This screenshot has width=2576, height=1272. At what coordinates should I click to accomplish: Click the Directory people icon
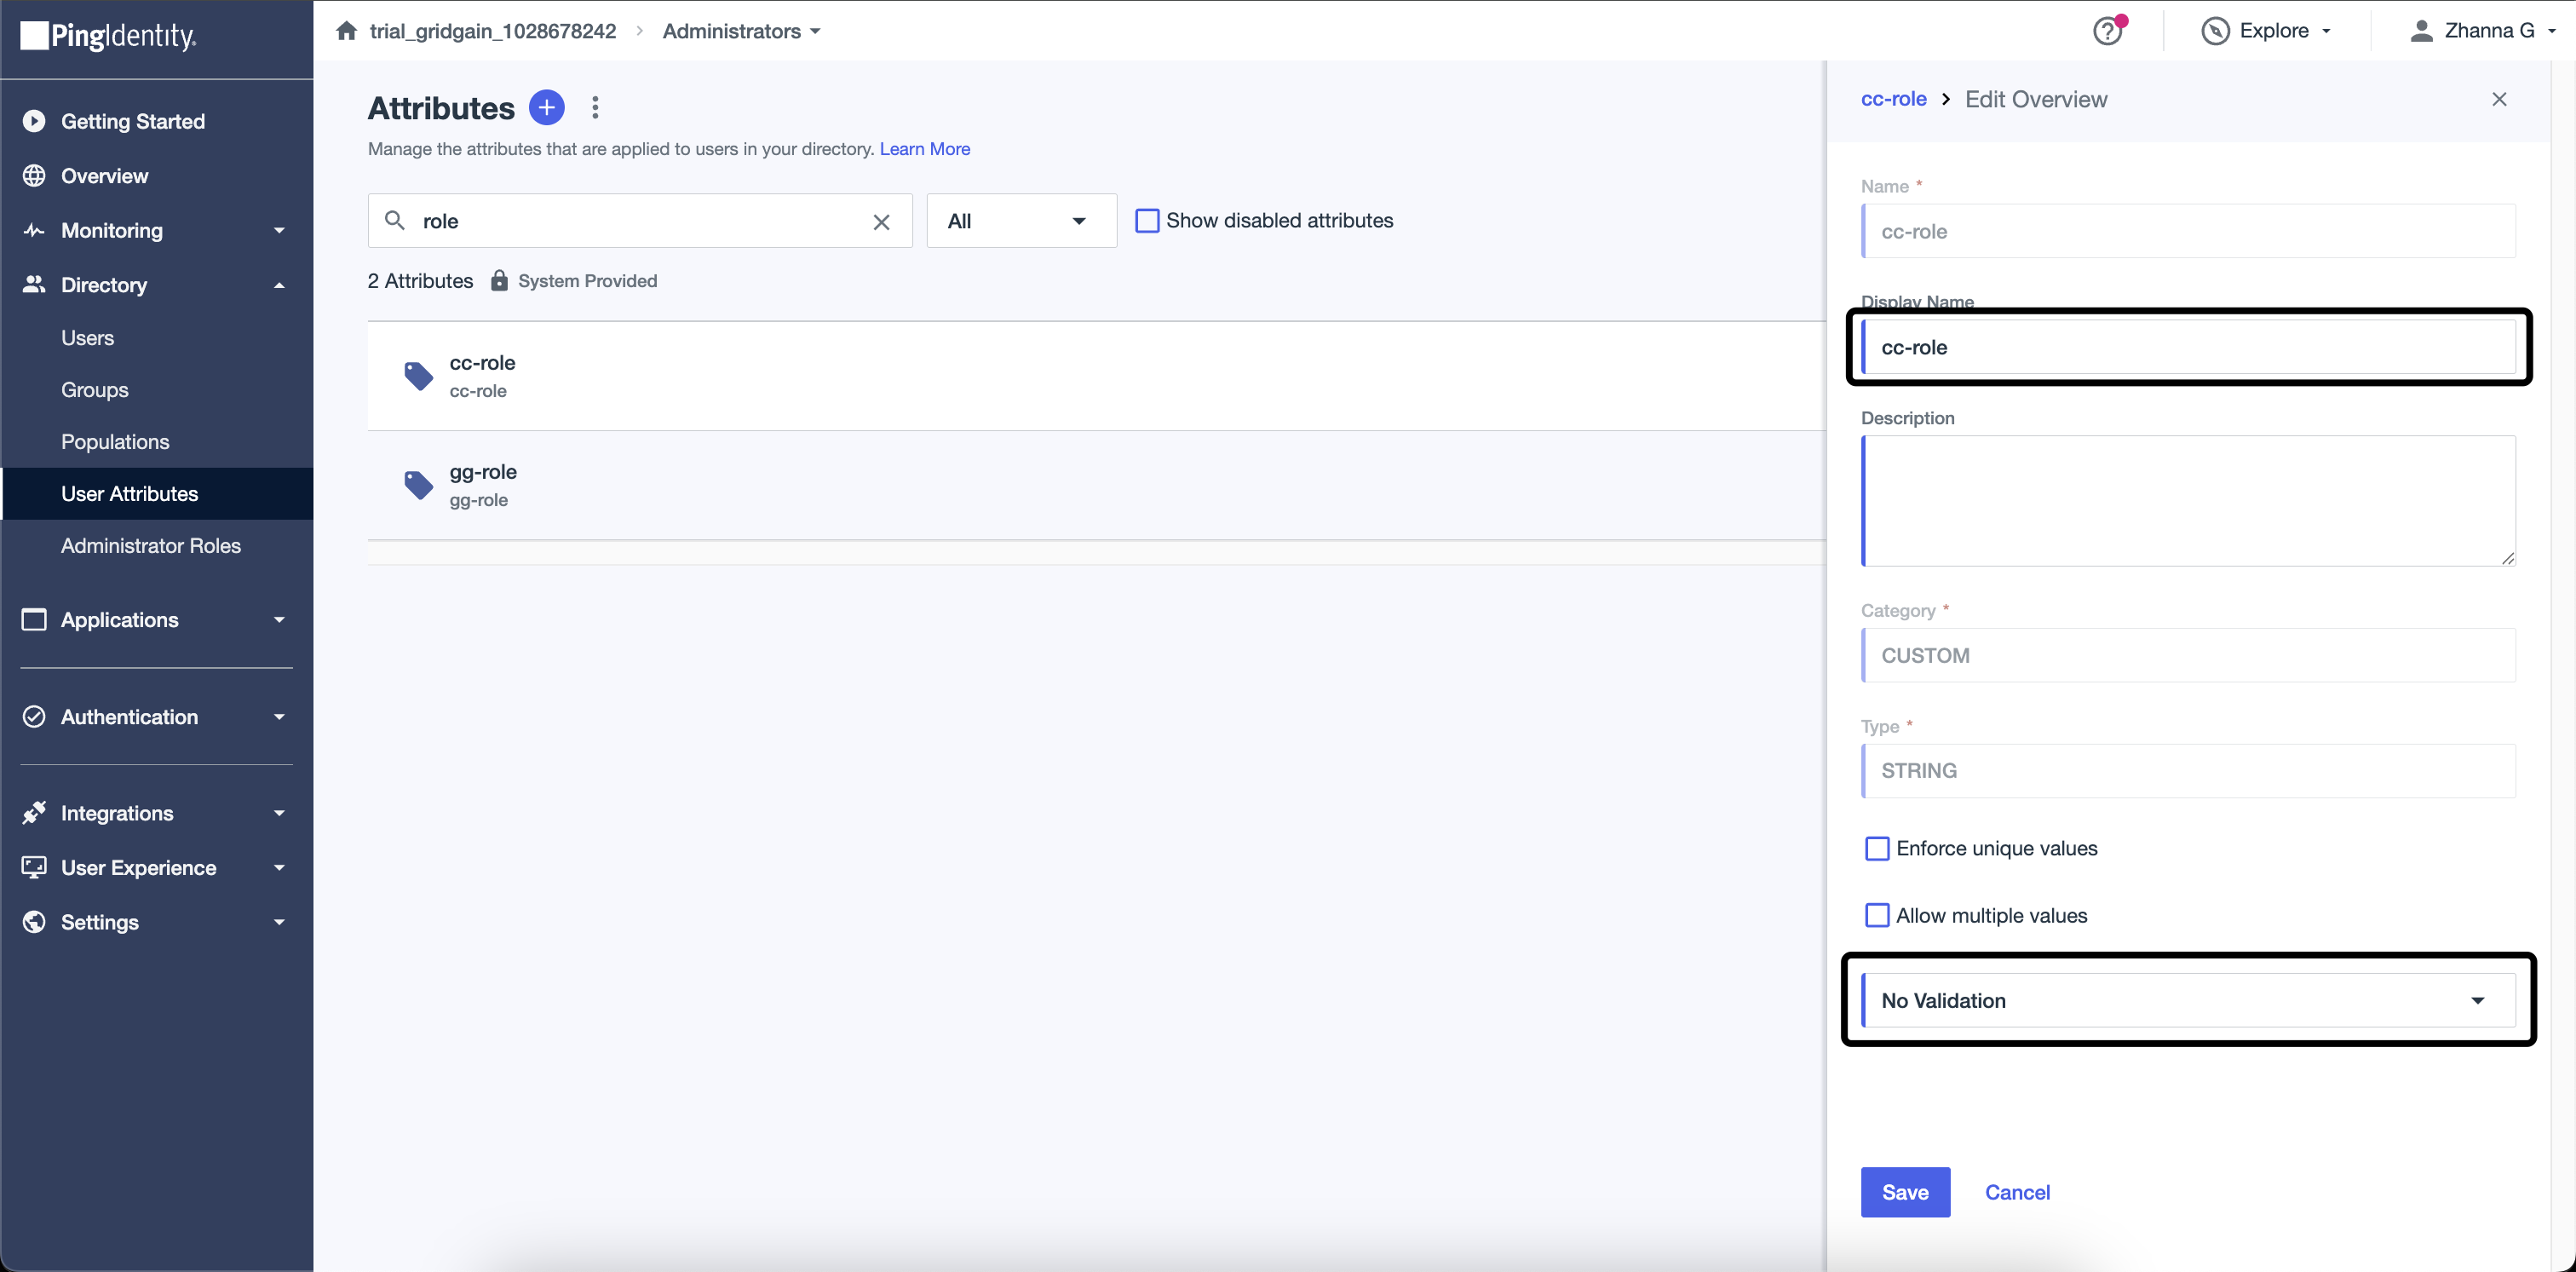(34, 284)
